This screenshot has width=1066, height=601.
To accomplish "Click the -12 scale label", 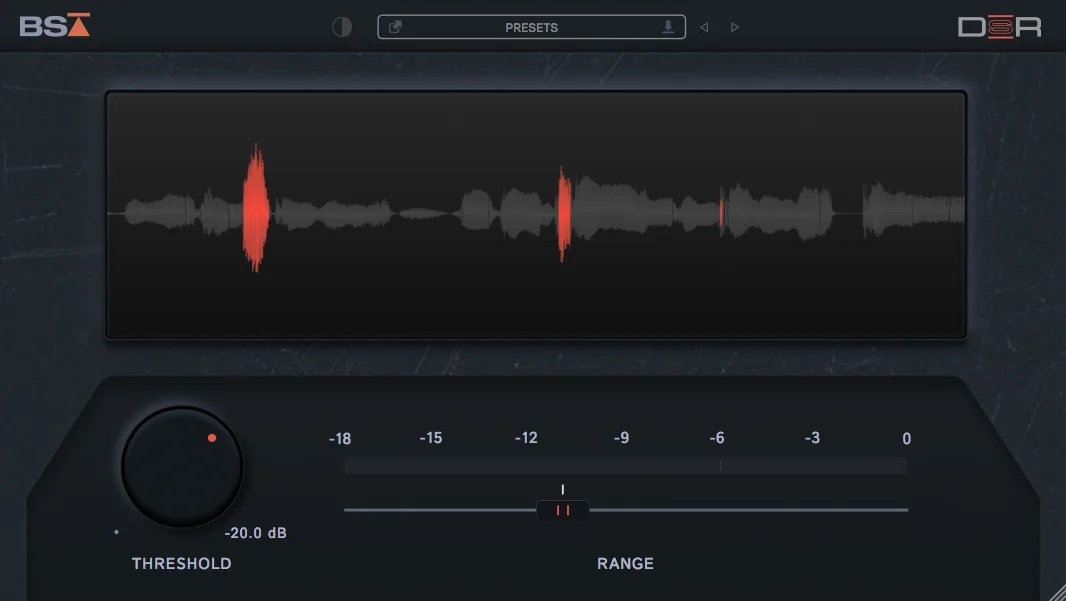I will tap(526, 438).
